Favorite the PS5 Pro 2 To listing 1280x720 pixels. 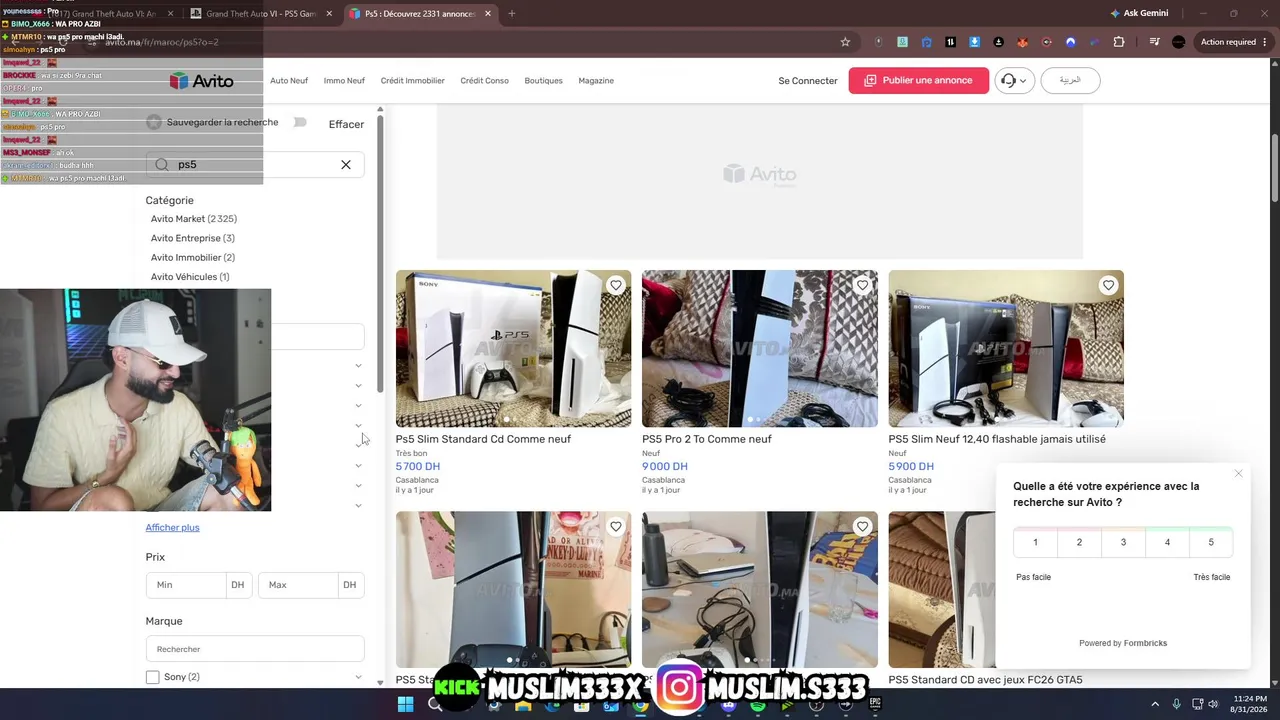click(x=862, y=286)
